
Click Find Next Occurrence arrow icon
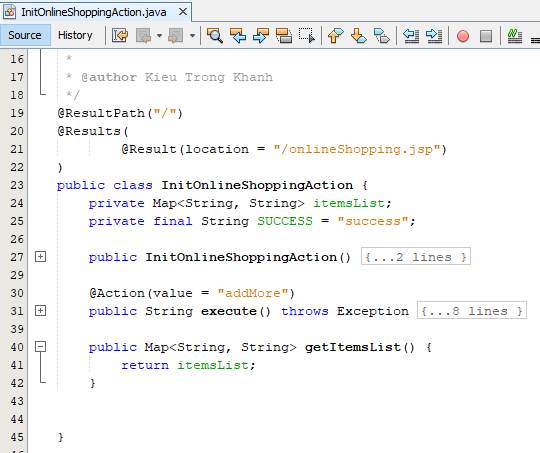tap(261, 35)
